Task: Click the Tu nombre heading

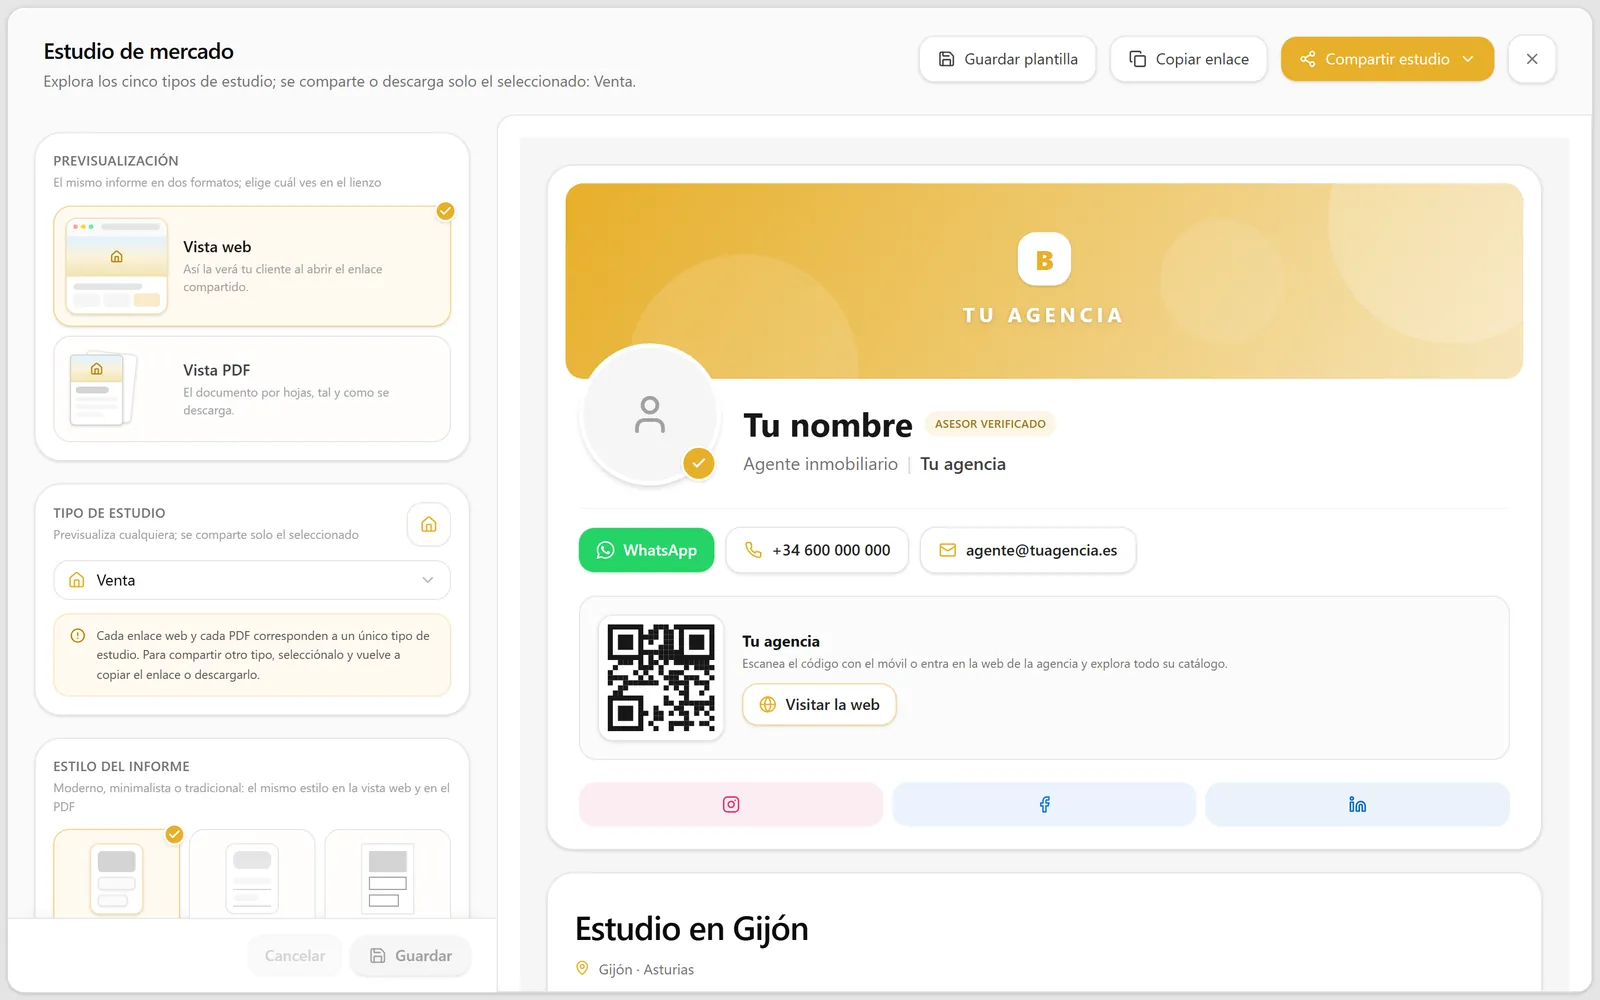Action: (828, 425)
